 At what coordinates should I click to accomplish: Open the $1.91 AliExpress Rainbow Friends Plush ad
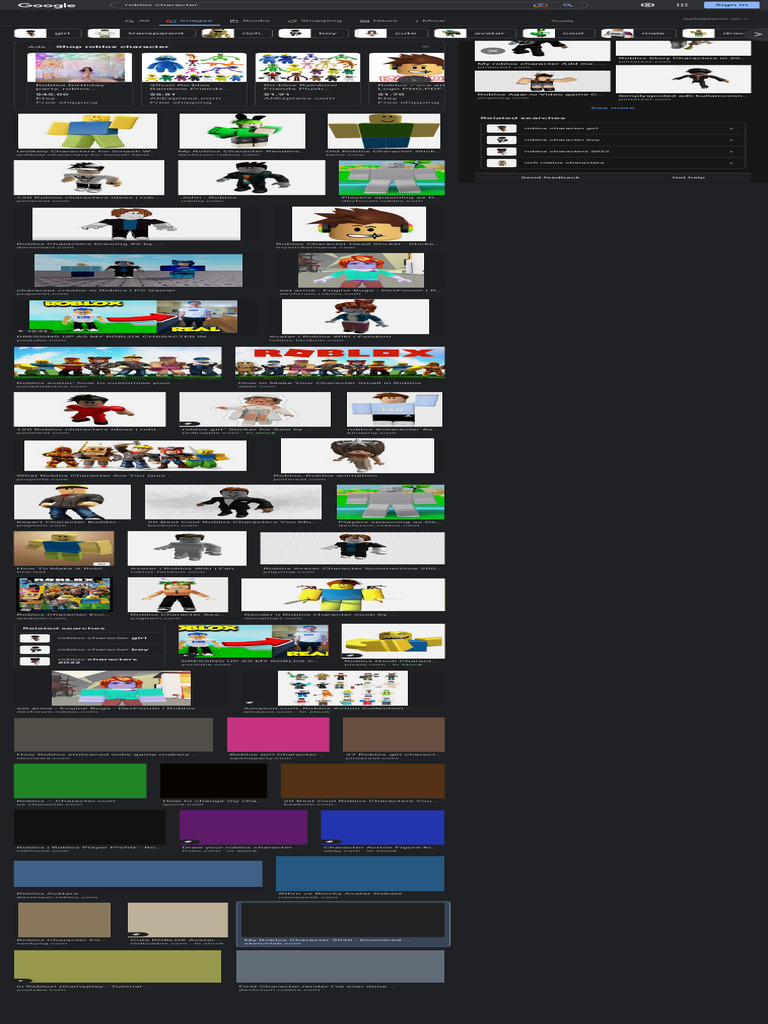coord(307,79)
